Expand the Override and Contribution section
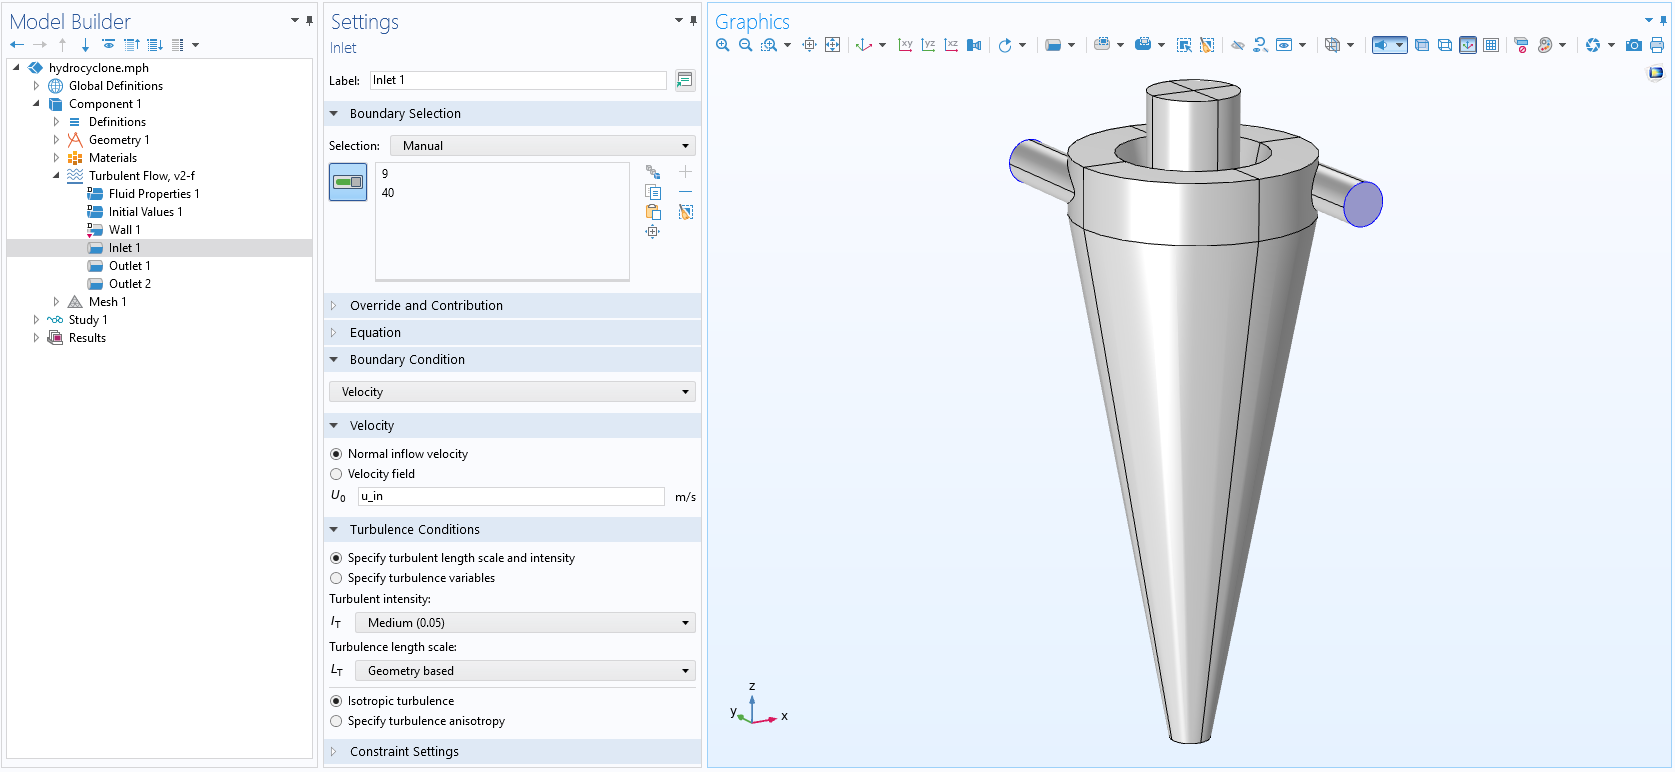Screen dimensions: 1675x772 [426, 306]
